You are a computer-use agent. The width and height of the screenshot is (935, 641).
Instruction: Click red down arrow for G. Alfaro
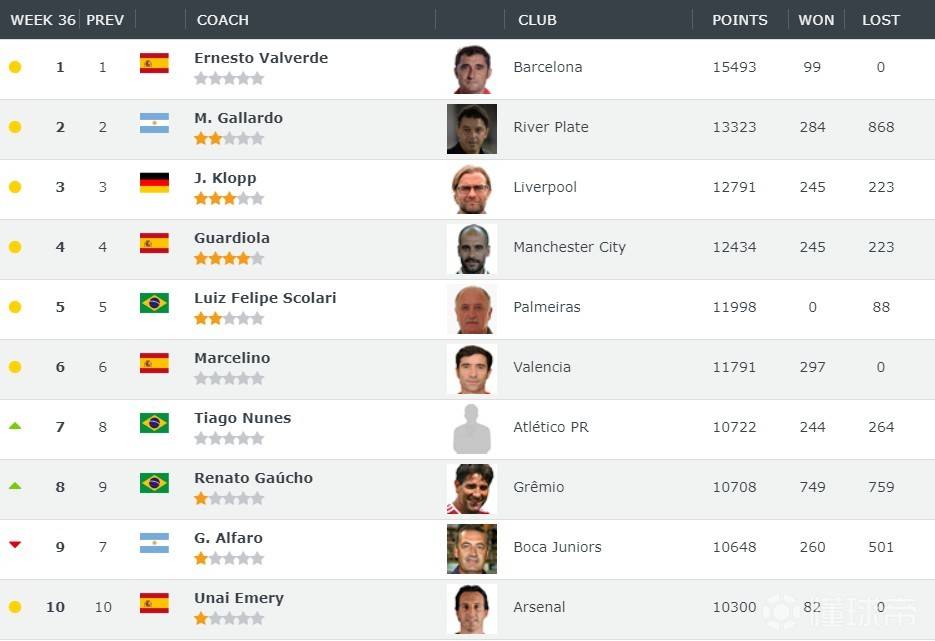point(15,545)
